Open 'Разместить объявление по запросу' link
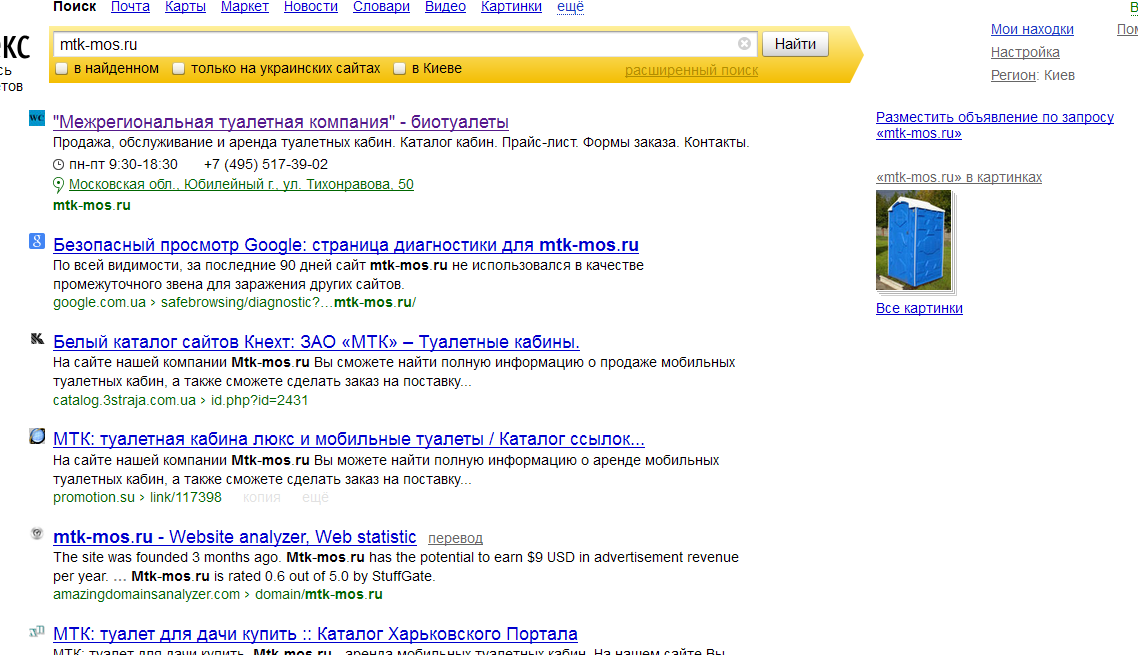The height and width of the screenshot is (655, 1138). click(994, 125)
